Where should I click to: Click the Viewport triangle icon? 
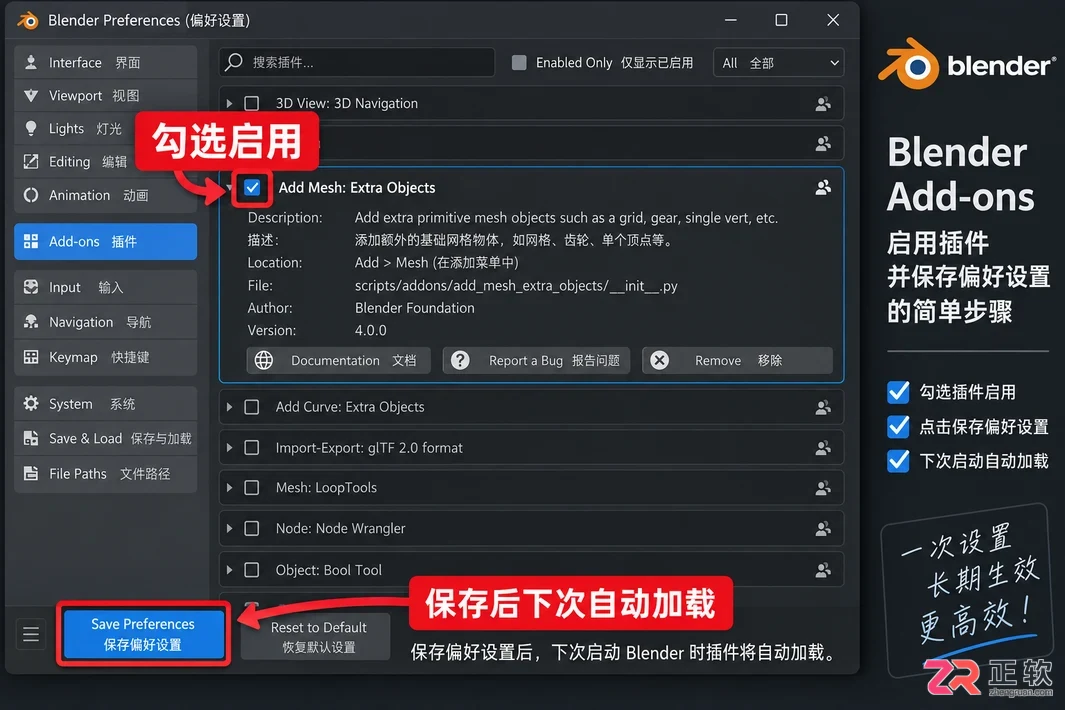click(x=31, y=96)
